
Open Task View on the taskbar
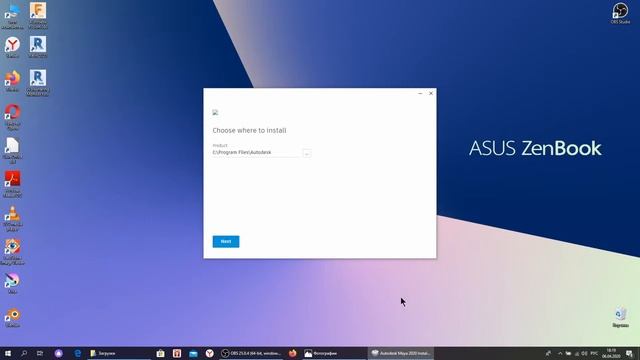[x=40, y=353]
